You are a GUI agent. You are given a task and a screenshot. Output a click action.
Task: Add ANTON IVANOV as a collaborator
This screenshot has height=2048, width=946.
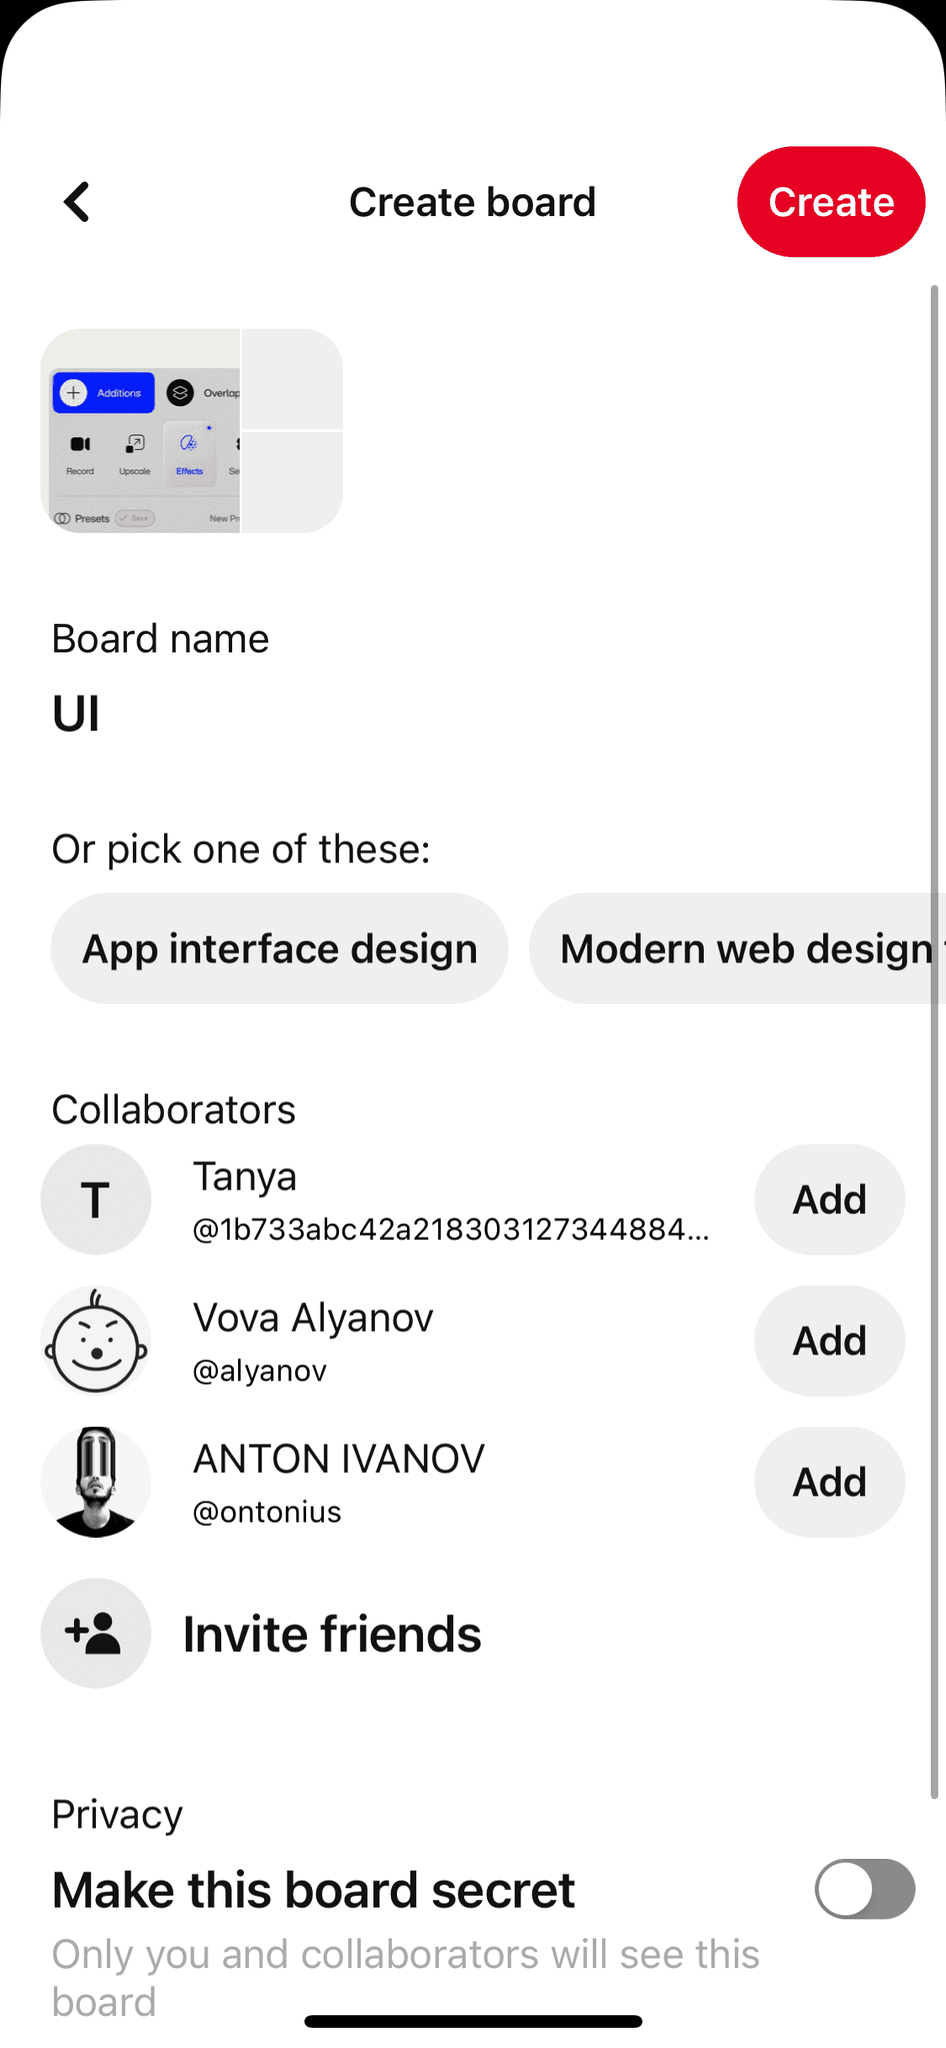(830, 1481)
